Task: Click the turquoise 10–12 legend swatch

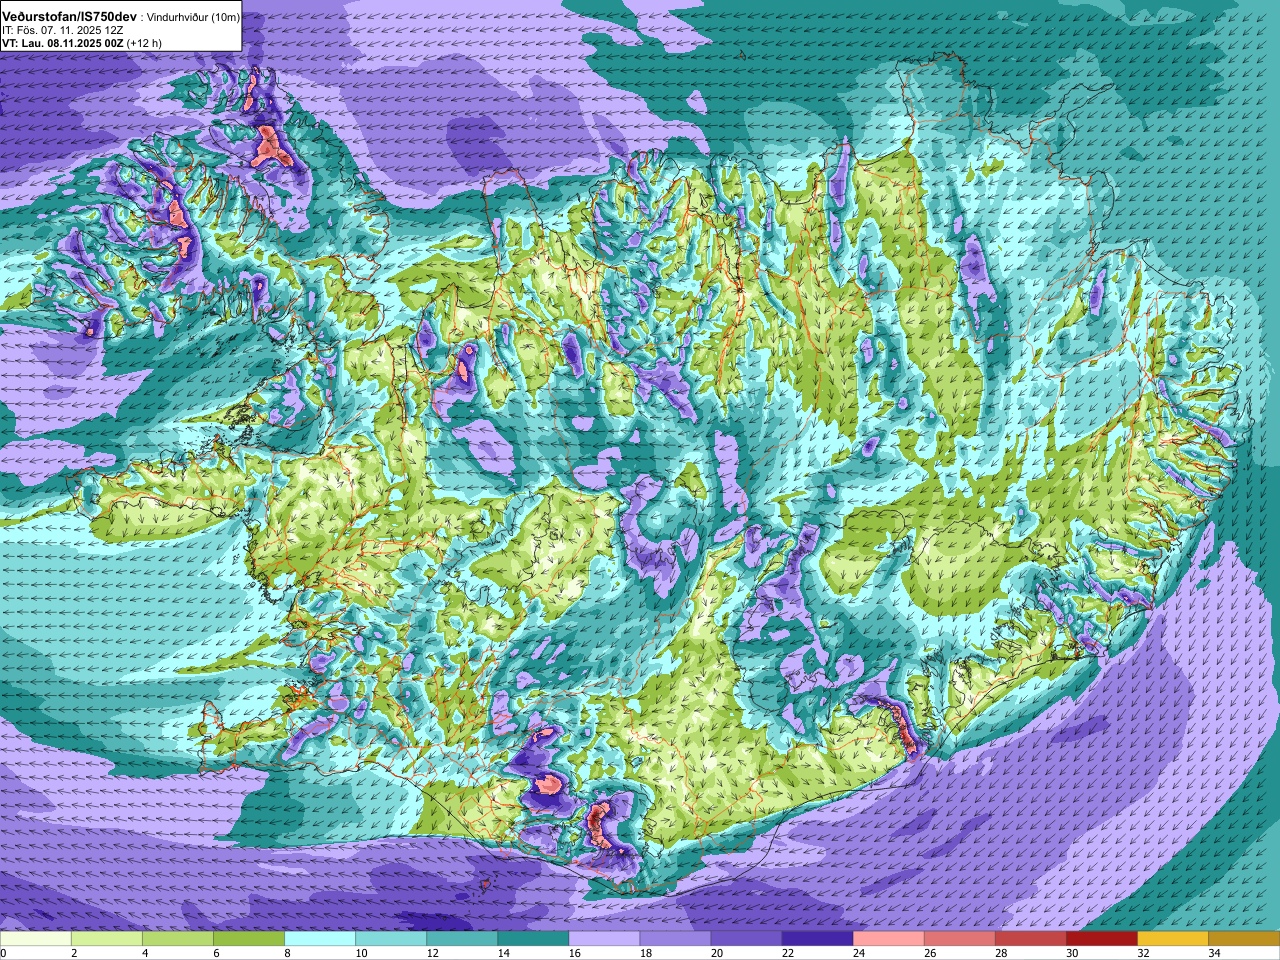Action: click(391, 939)
